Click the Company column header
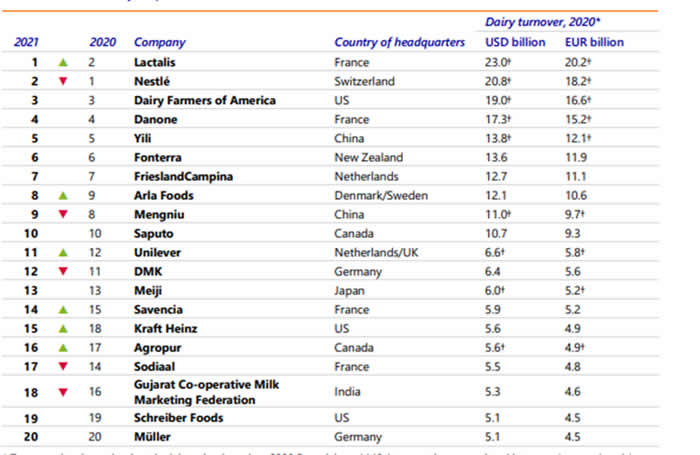700x455 pixels. pyautogui.click(x=158, y=42)
